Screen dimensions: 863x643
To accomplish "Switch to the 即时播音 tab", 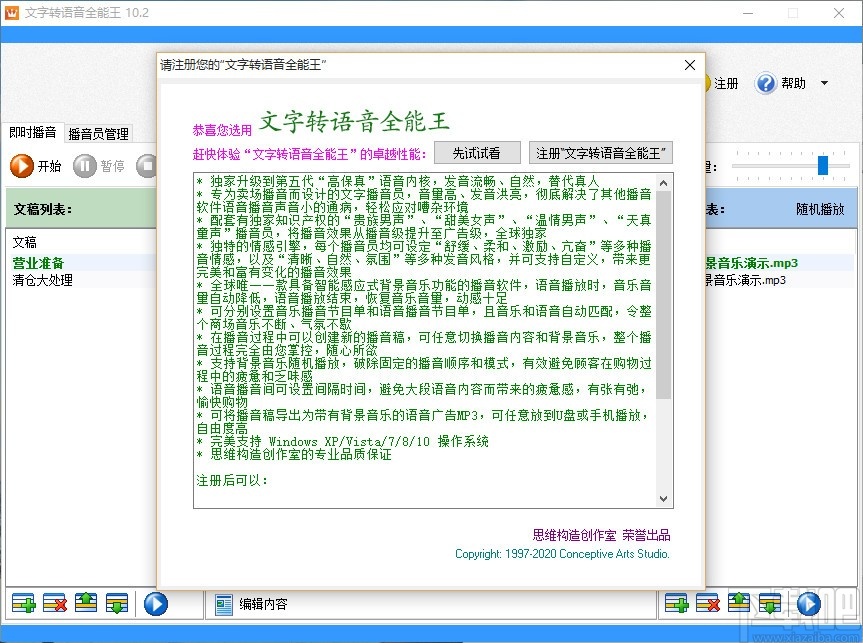I will (x=30, y=131).
